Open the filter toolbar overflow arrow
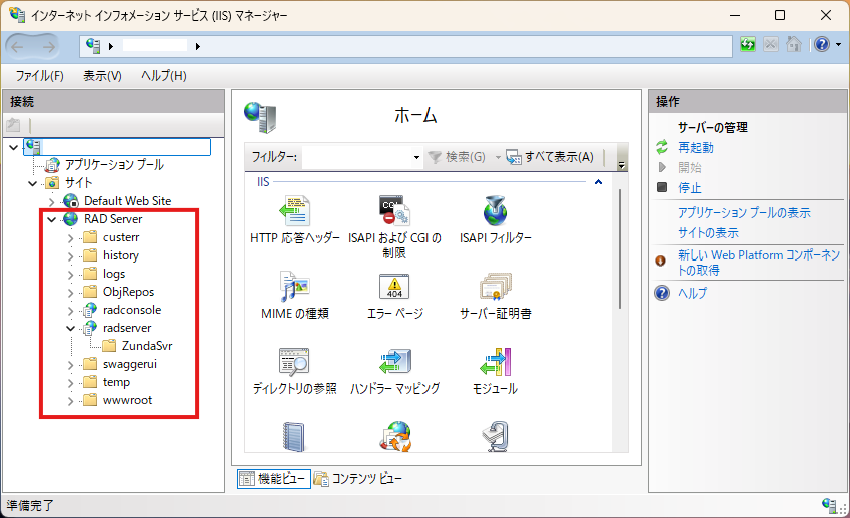This screenshot has height=518, width=850. coord(621,165)
